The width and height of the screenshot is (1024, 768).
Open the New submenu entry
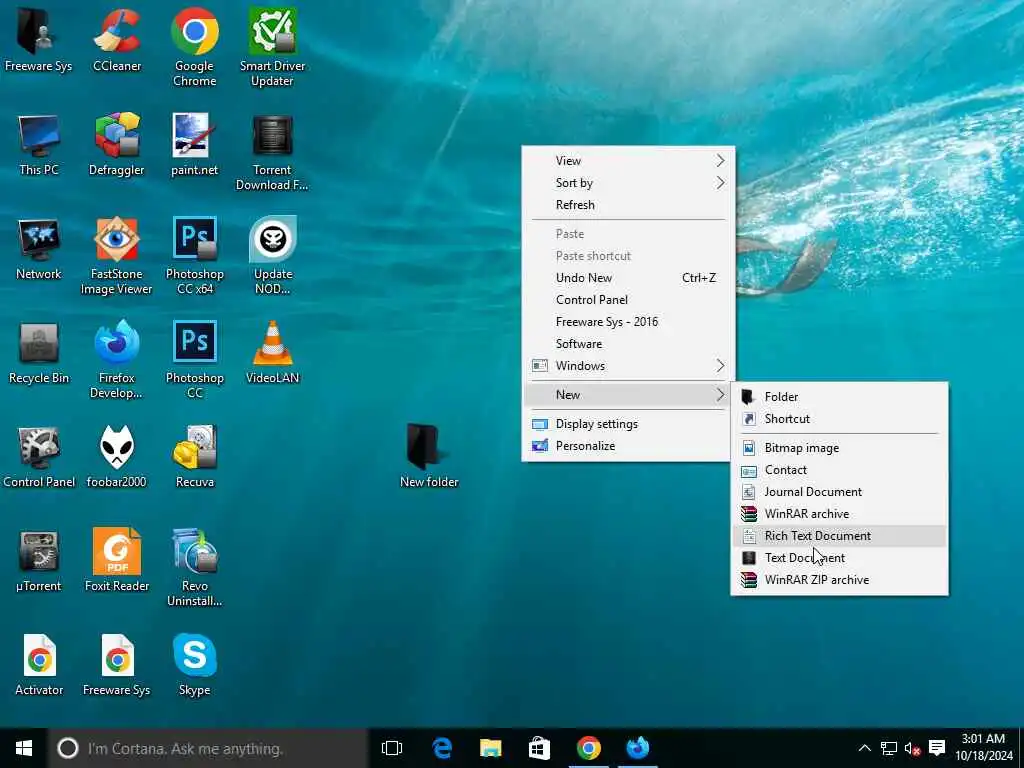point(628,394)
